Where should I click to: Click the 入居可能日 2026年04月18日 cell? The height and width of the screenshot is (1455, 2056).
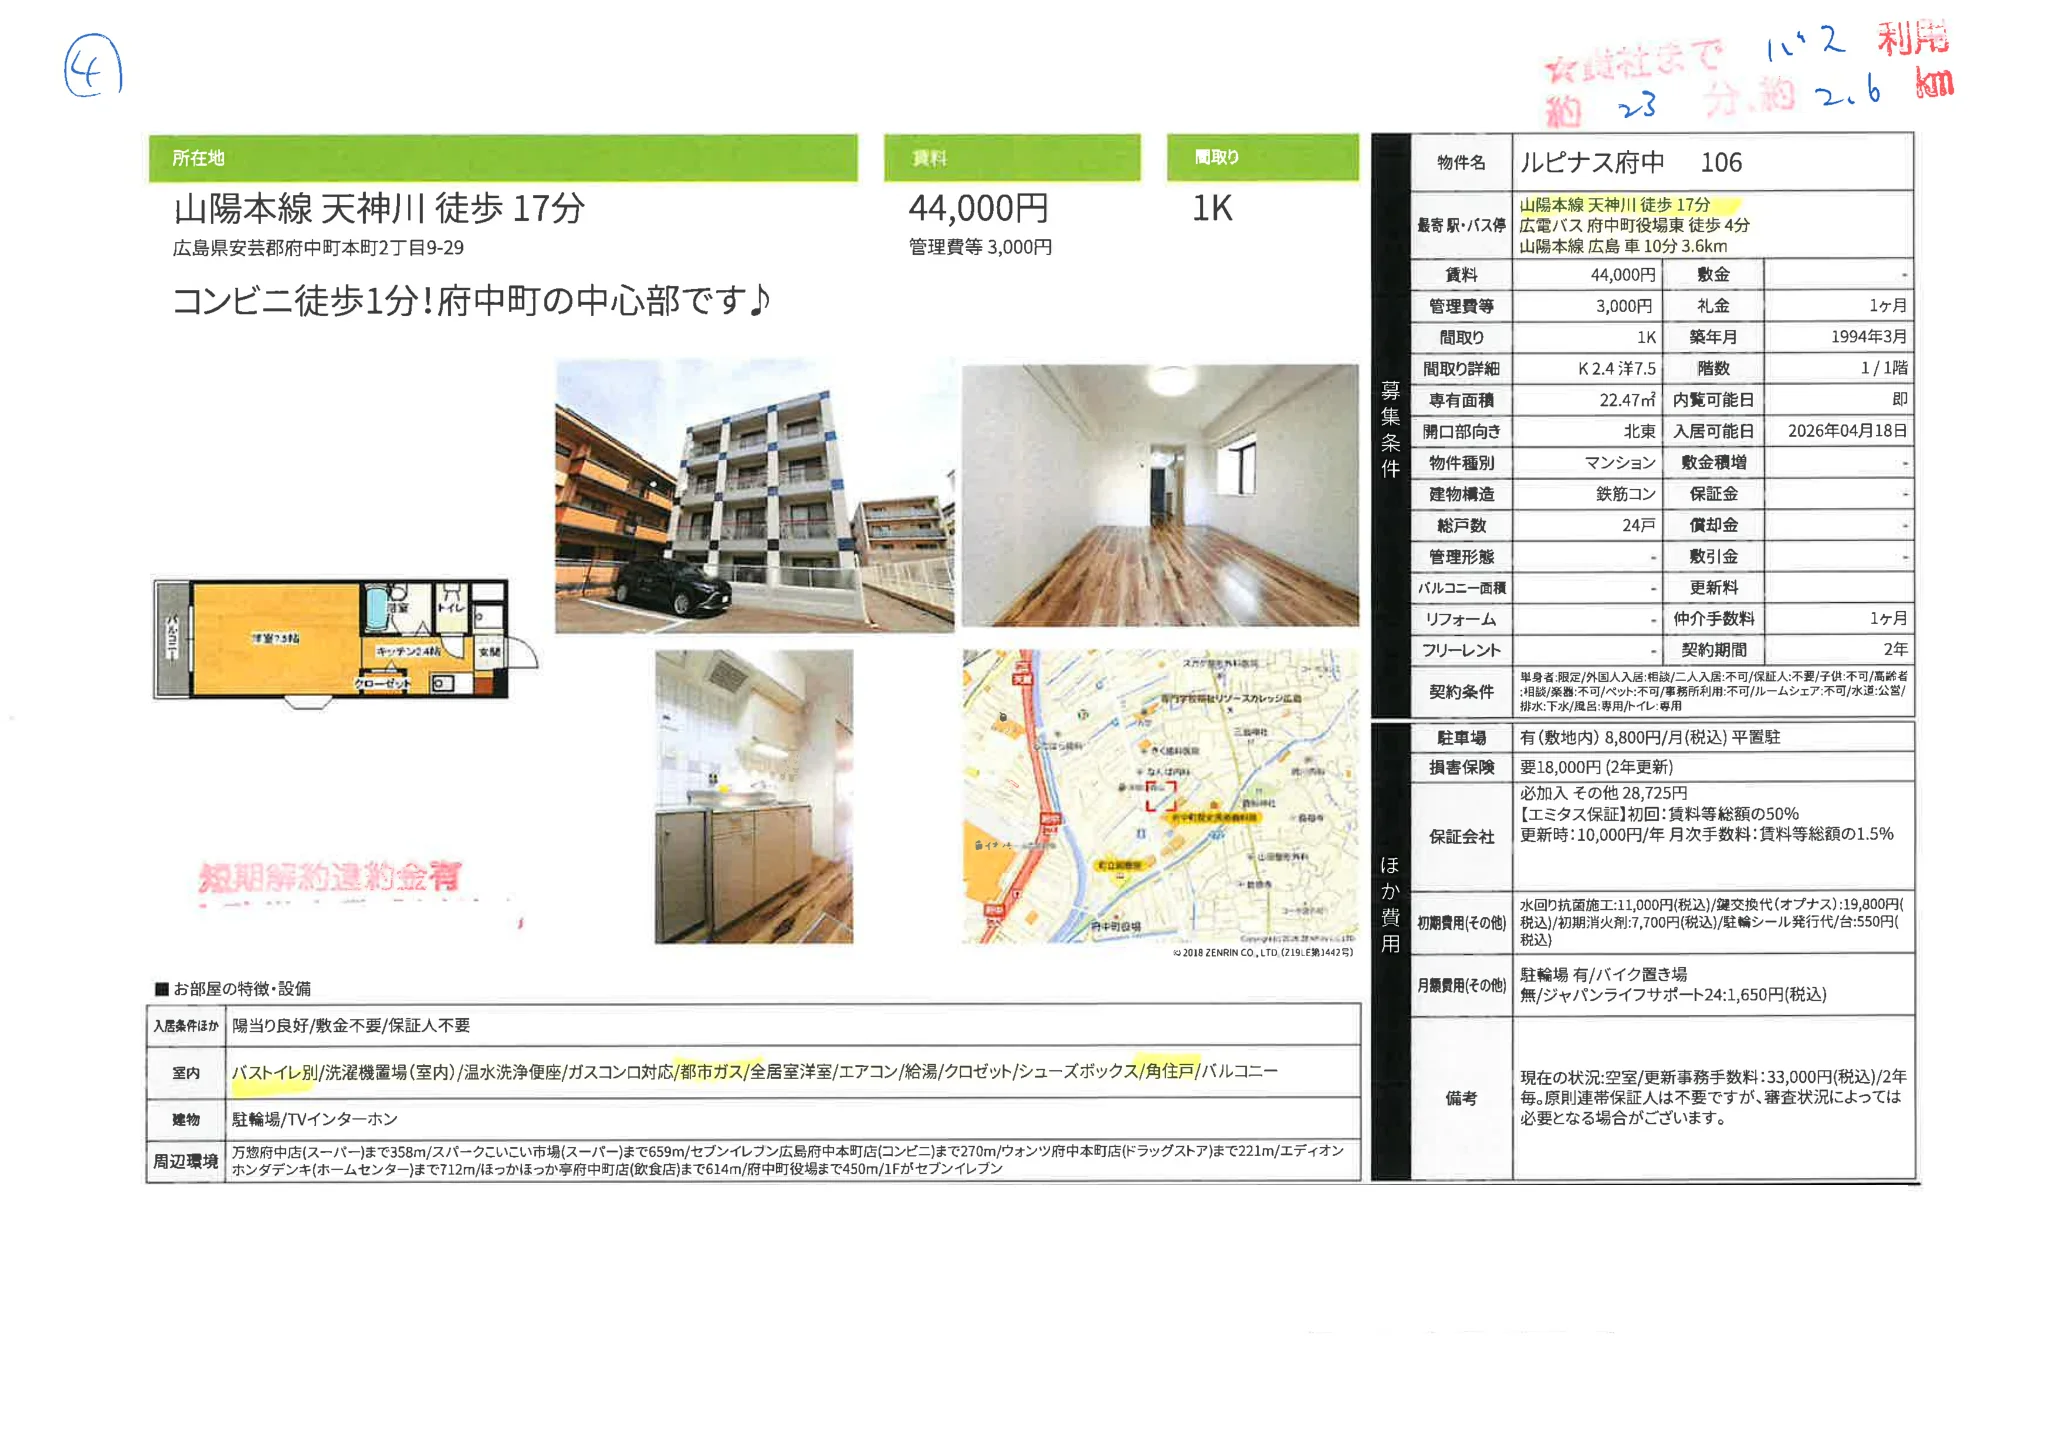tap(1846, 431)
